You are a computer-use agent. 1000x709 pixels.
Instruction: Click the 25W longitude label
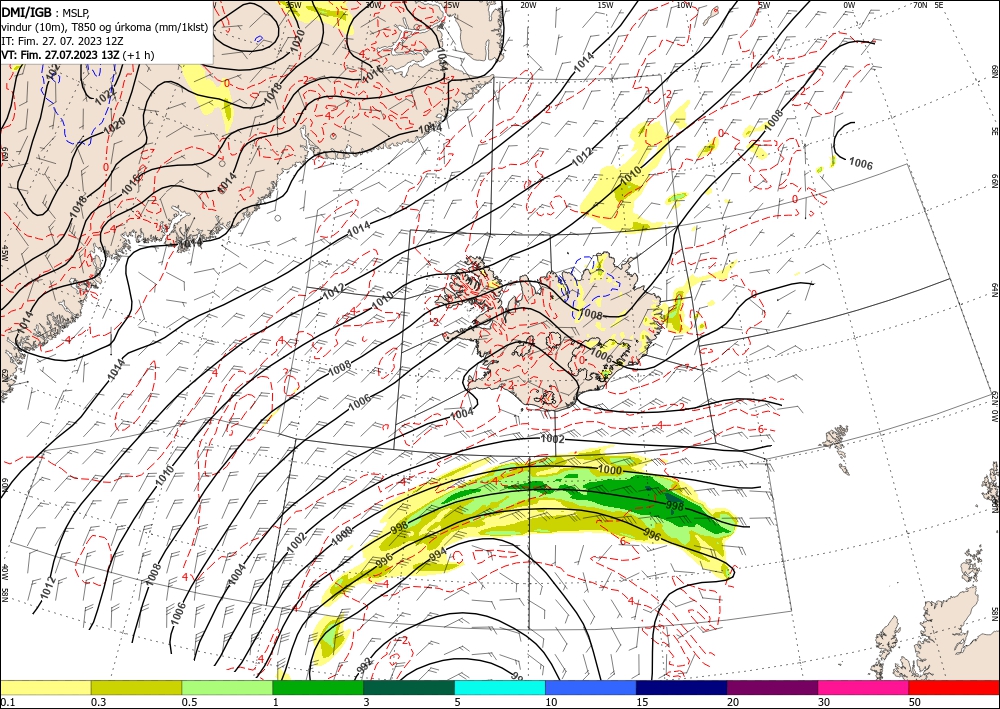click(451, 4)
